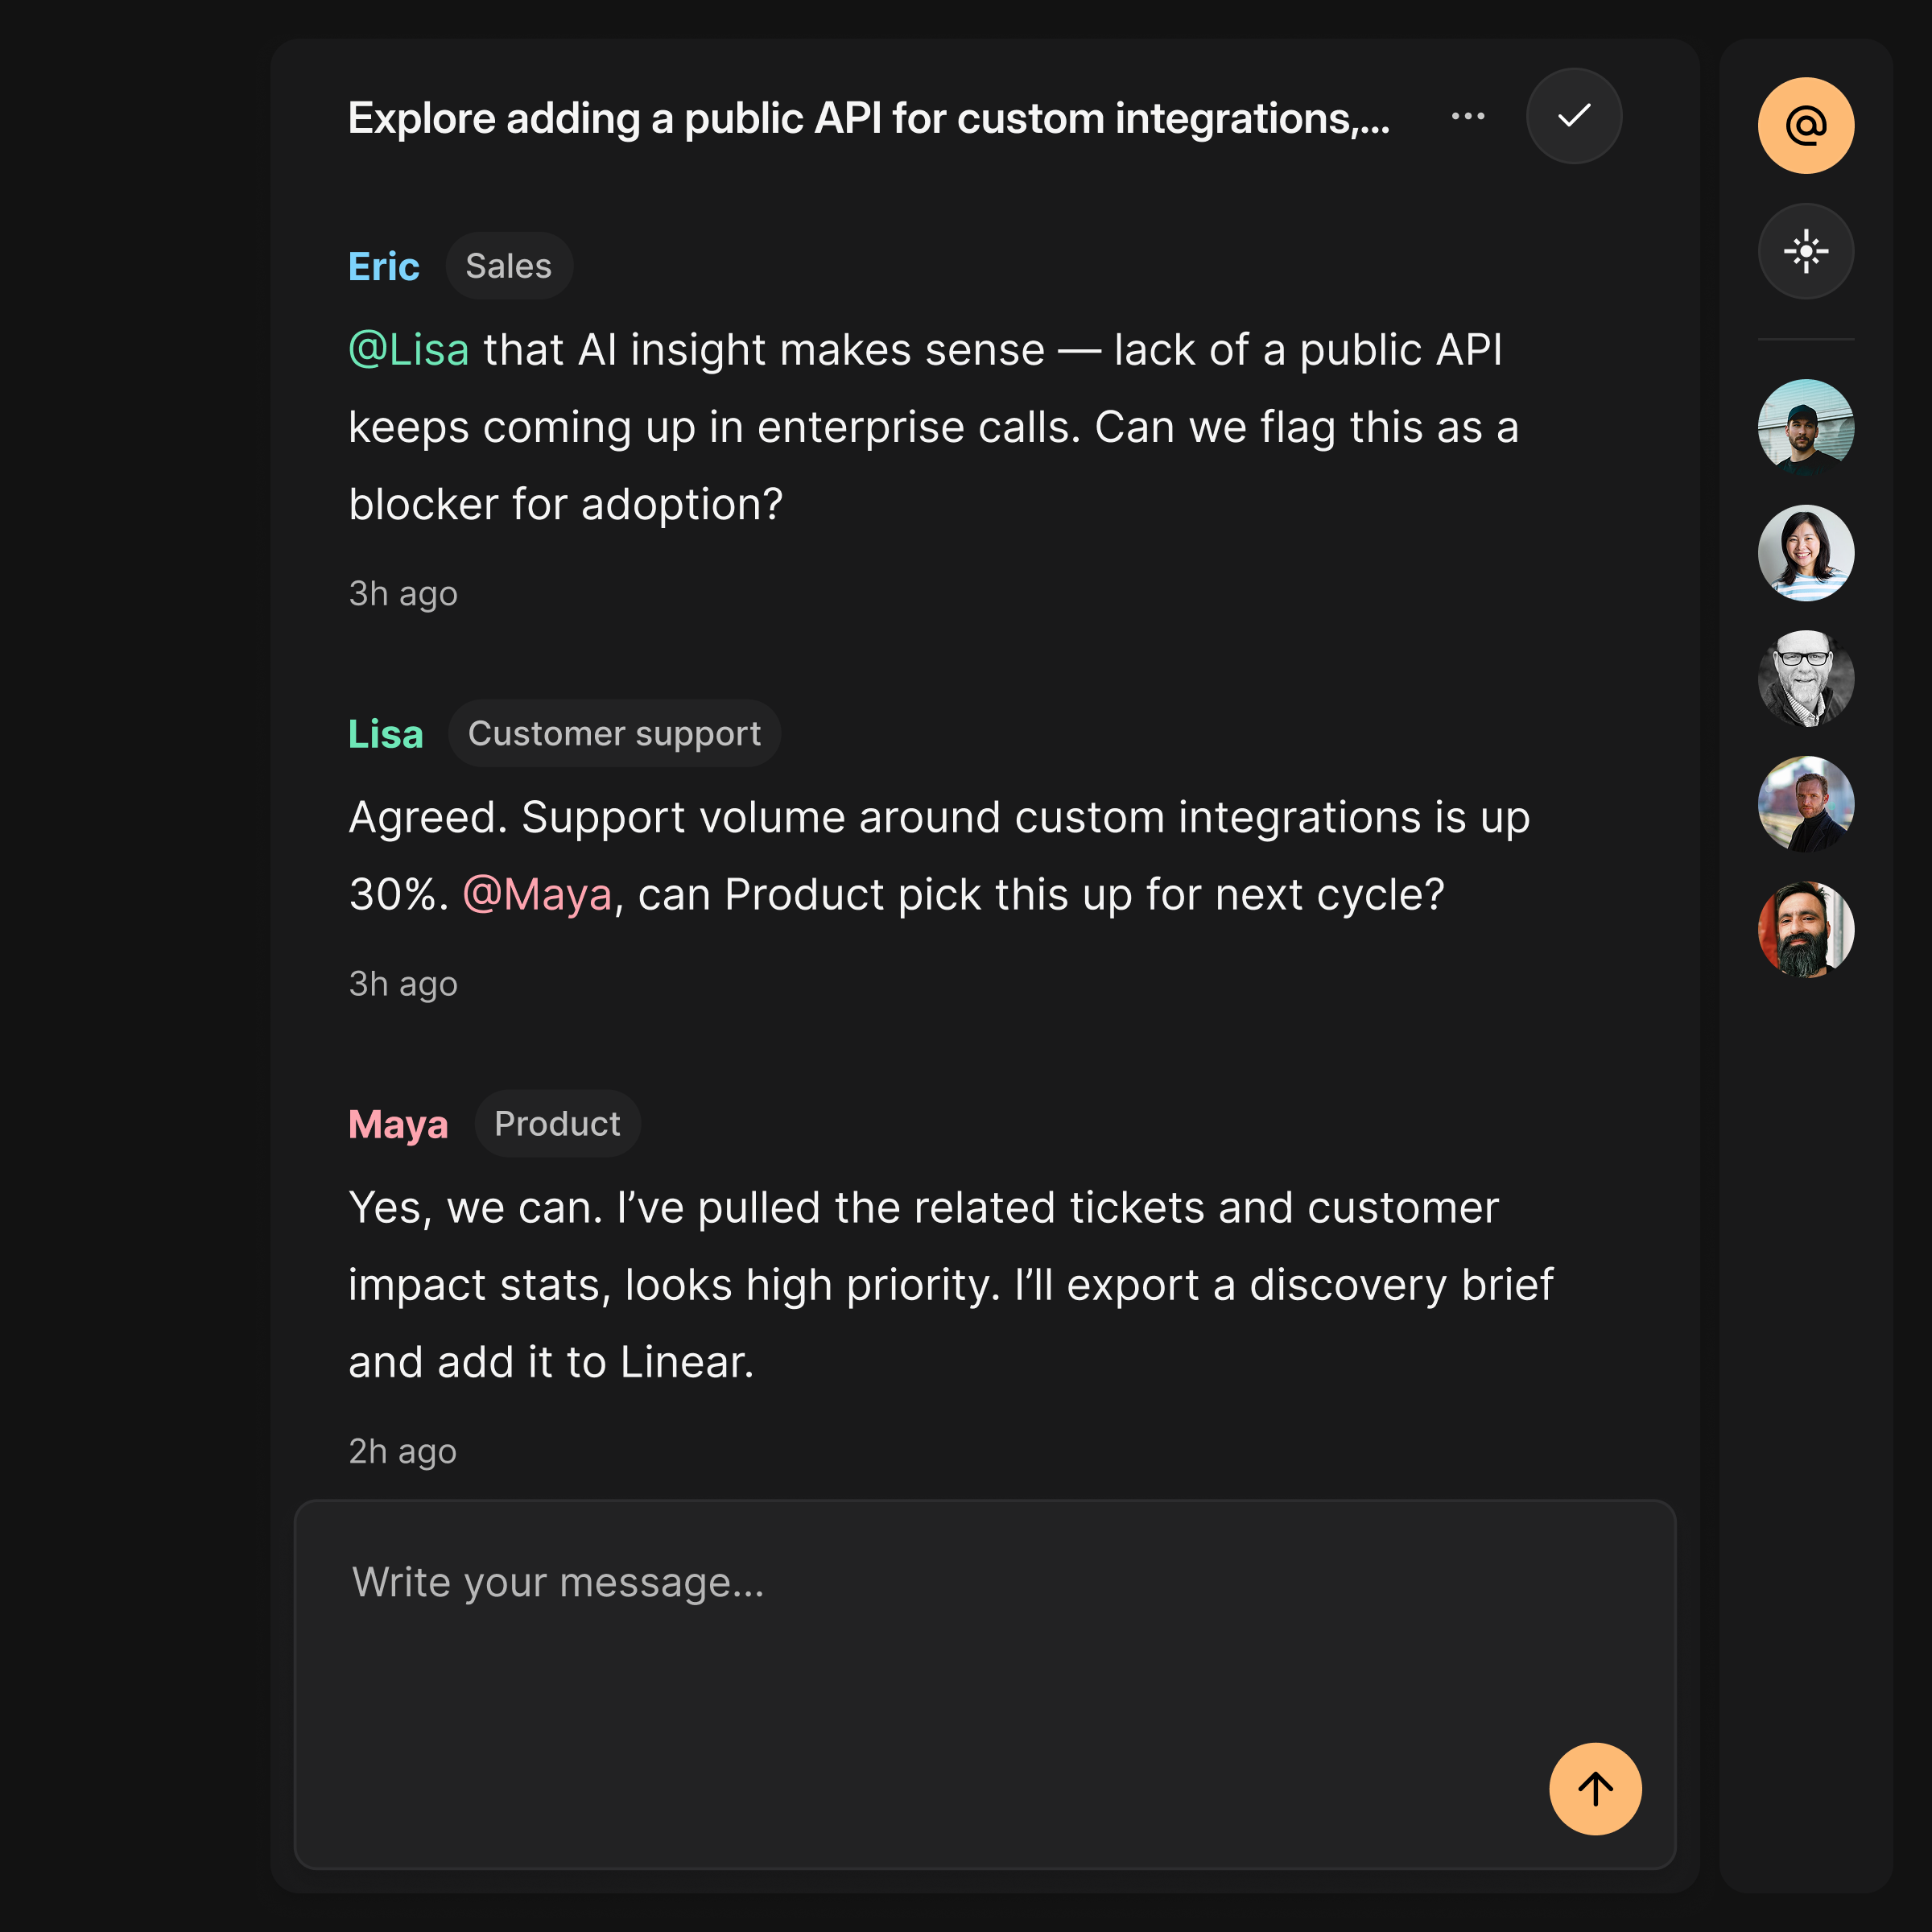Select avatar of bearded man

pos(1805,929)
